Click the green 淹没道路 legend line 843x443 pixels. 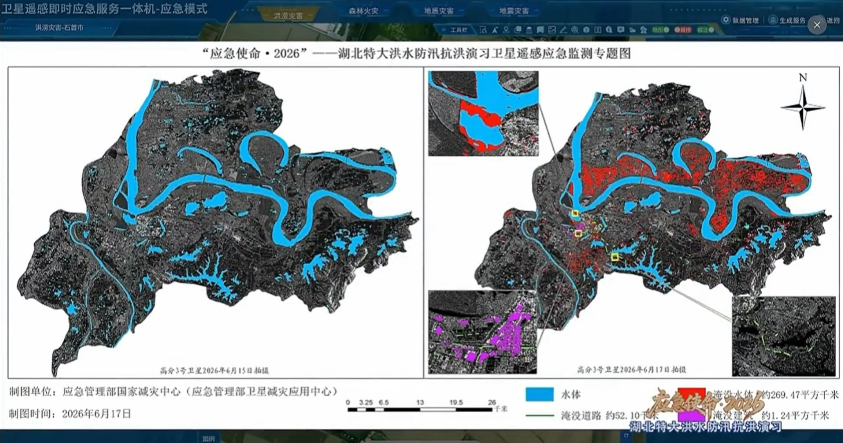539,416
